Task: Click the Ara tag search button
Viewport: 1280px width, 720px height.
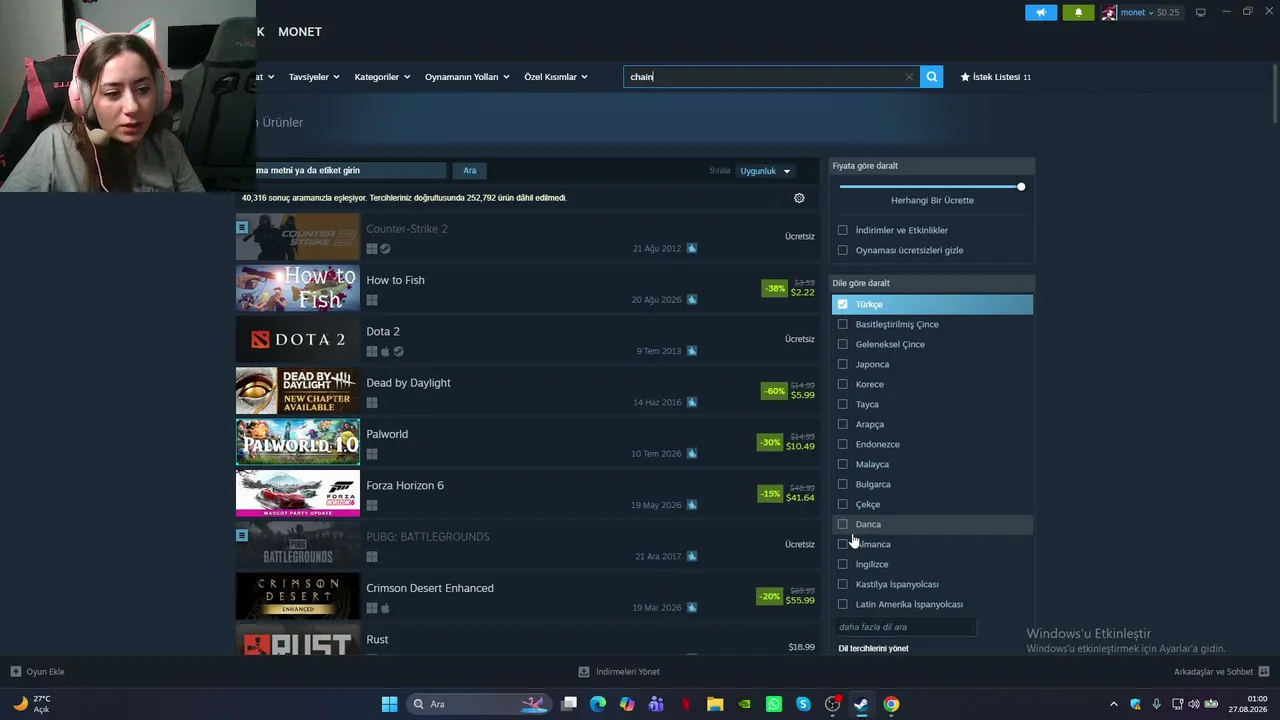Action: click(x=470, y=171)
